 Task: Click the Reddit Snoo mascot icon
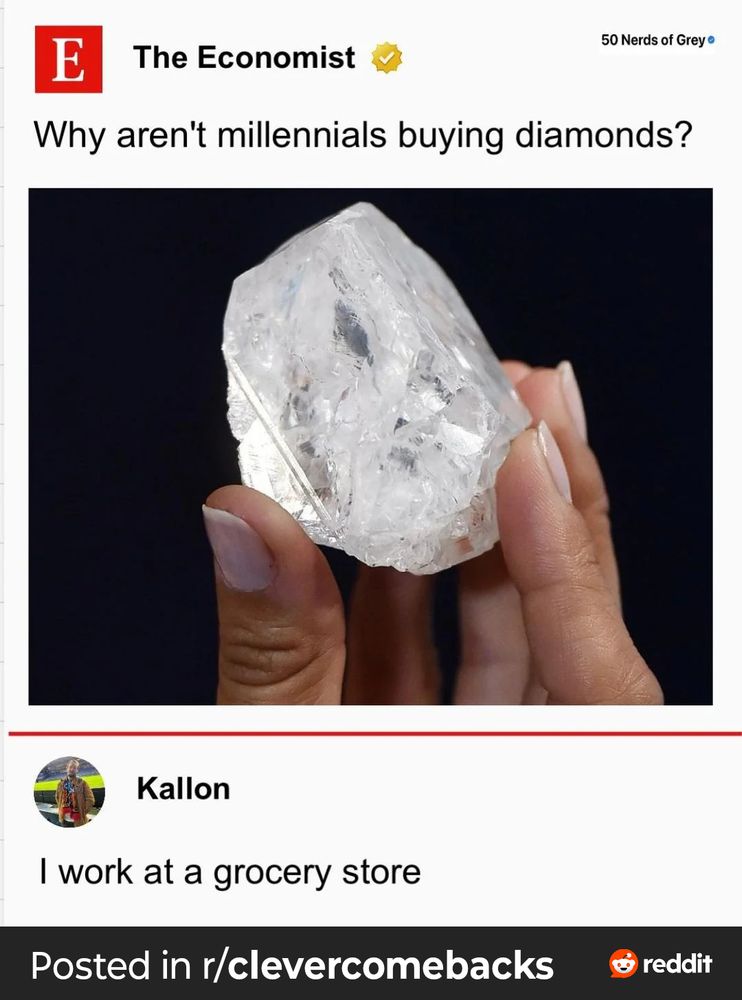click(x=623, y=963)
